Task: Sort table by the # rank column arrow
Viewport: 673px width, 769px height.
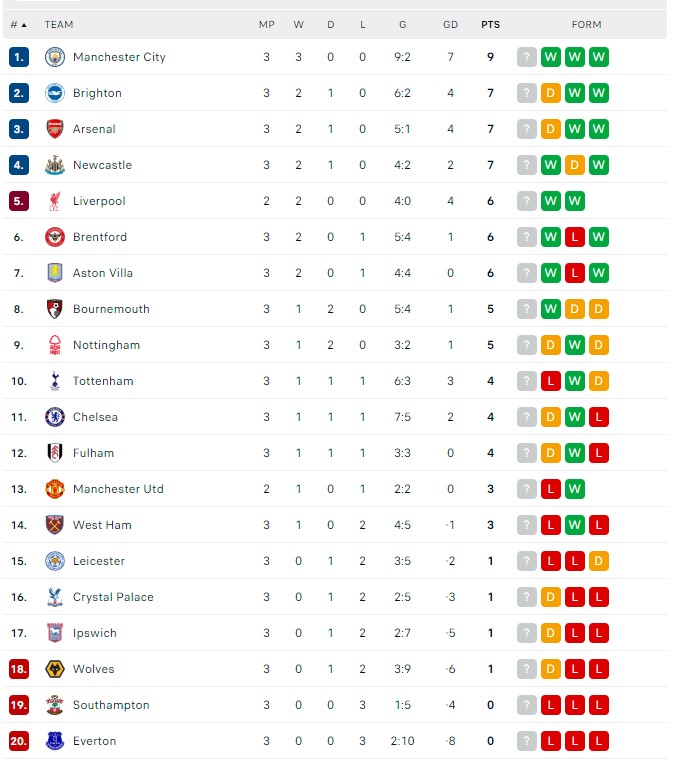Action: coord(24,25)
